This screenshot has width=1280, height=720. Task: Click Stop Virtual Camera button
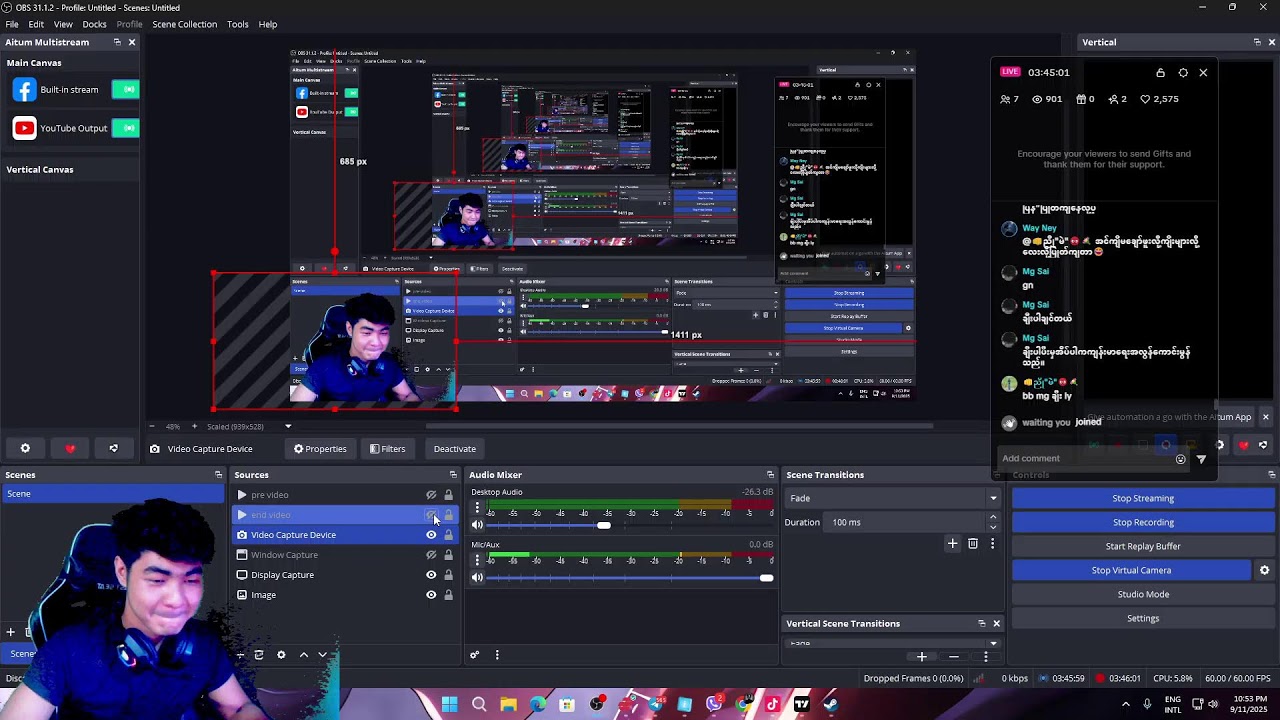[x=1131, y=570]
